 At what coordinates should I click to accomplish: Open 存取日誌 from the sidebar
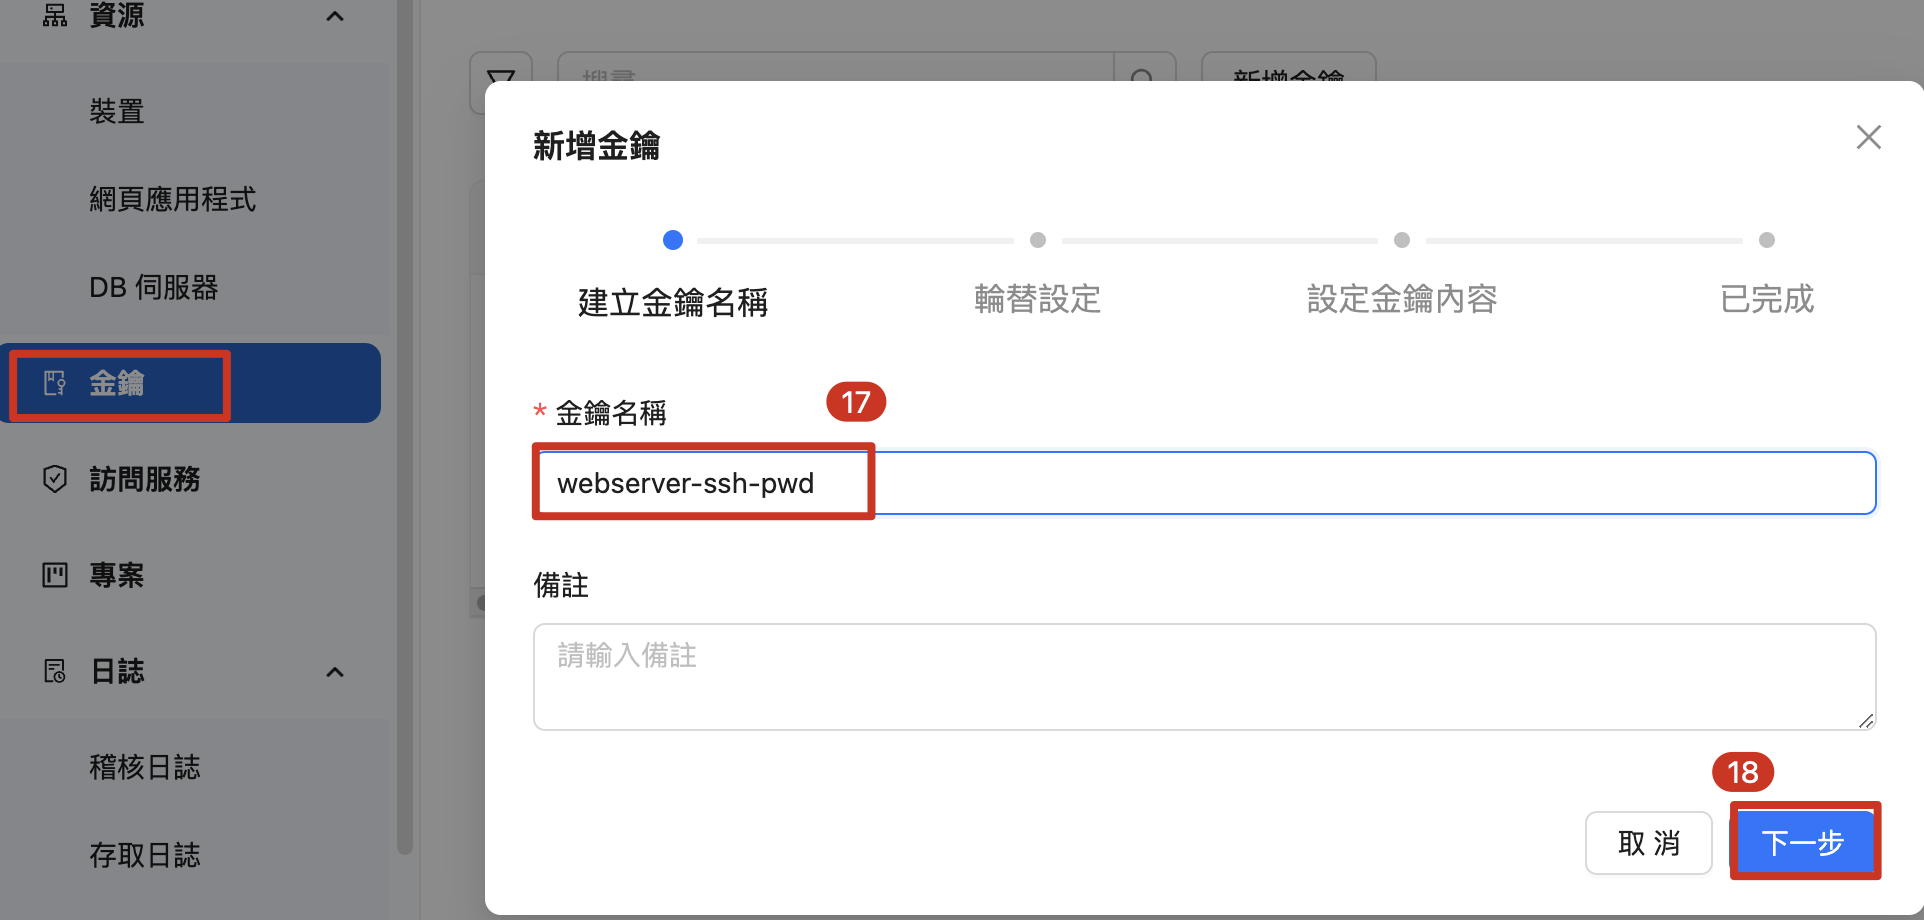pyautogui.click(x=145, y=855)
